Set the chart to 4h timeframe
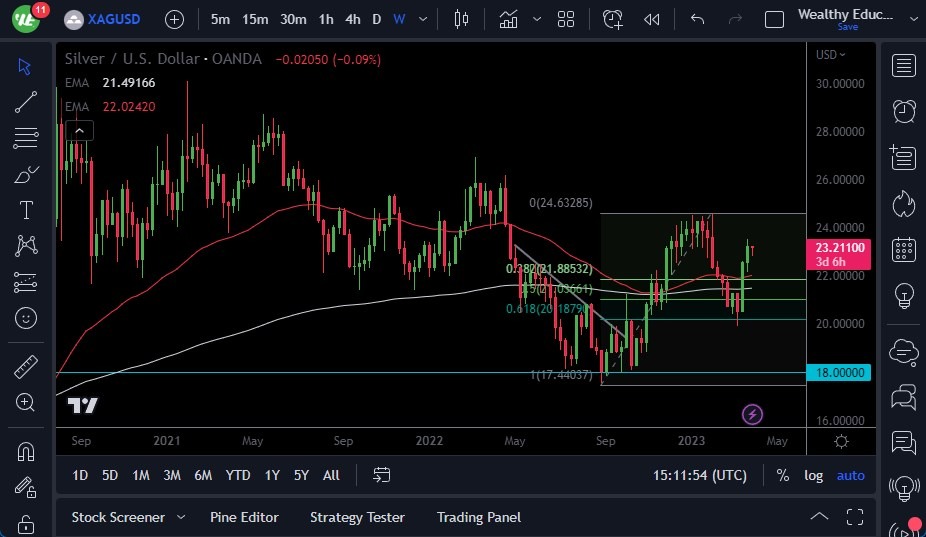This screenshot has height=537, width=926. pos(353,19)
